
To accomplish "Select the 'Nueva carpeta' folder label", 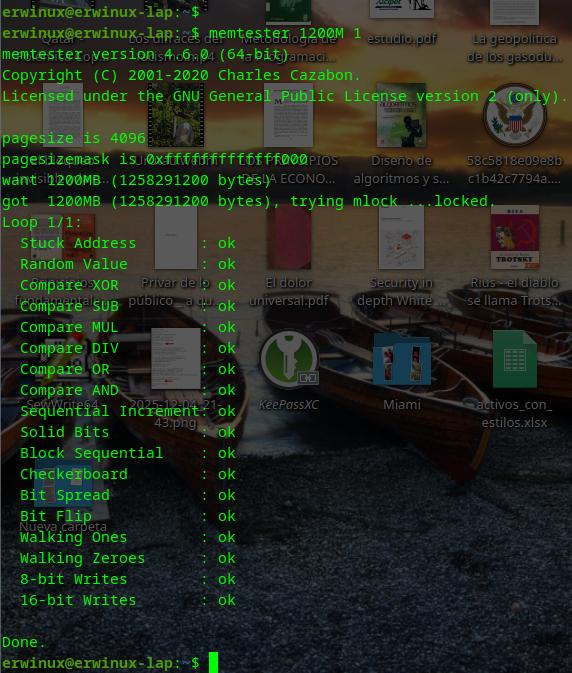I will (63, 527).
